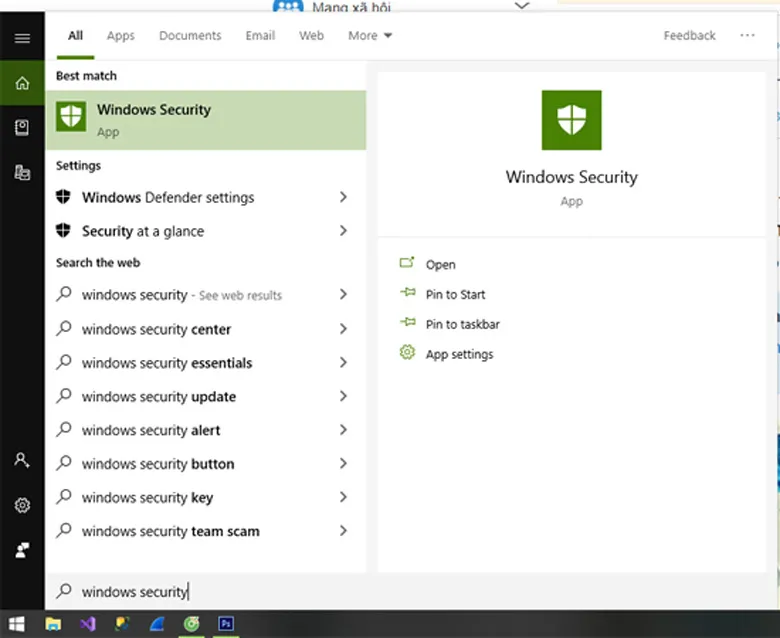Expand the Security at a glance arrow

point(343,231)
